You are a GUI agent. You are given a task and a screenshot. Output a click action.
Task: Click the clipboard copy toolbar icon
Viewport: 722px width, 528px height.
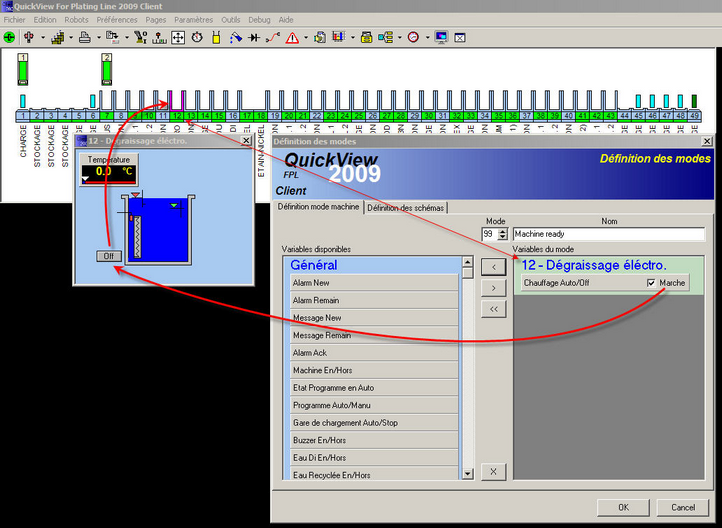(320, 37)
